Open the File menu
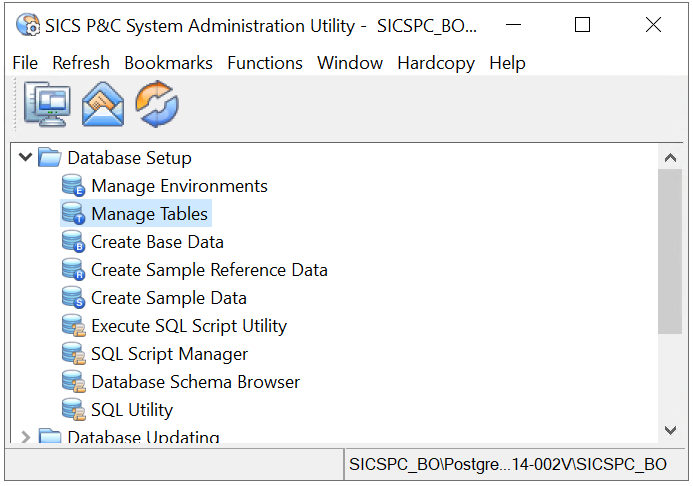The width and height of the screenshot is (693, 486). (25, 63)
